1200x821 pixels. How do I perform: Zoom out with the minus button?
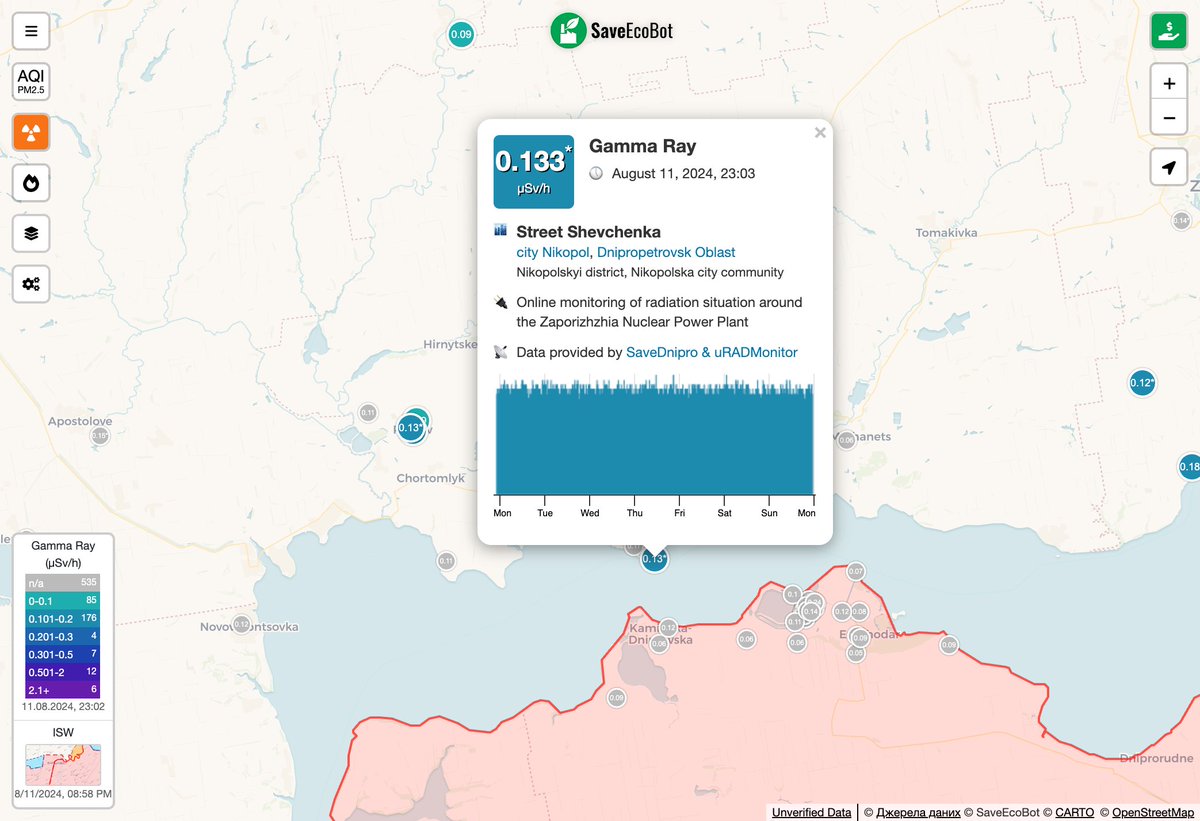[x=1168, y=119]
